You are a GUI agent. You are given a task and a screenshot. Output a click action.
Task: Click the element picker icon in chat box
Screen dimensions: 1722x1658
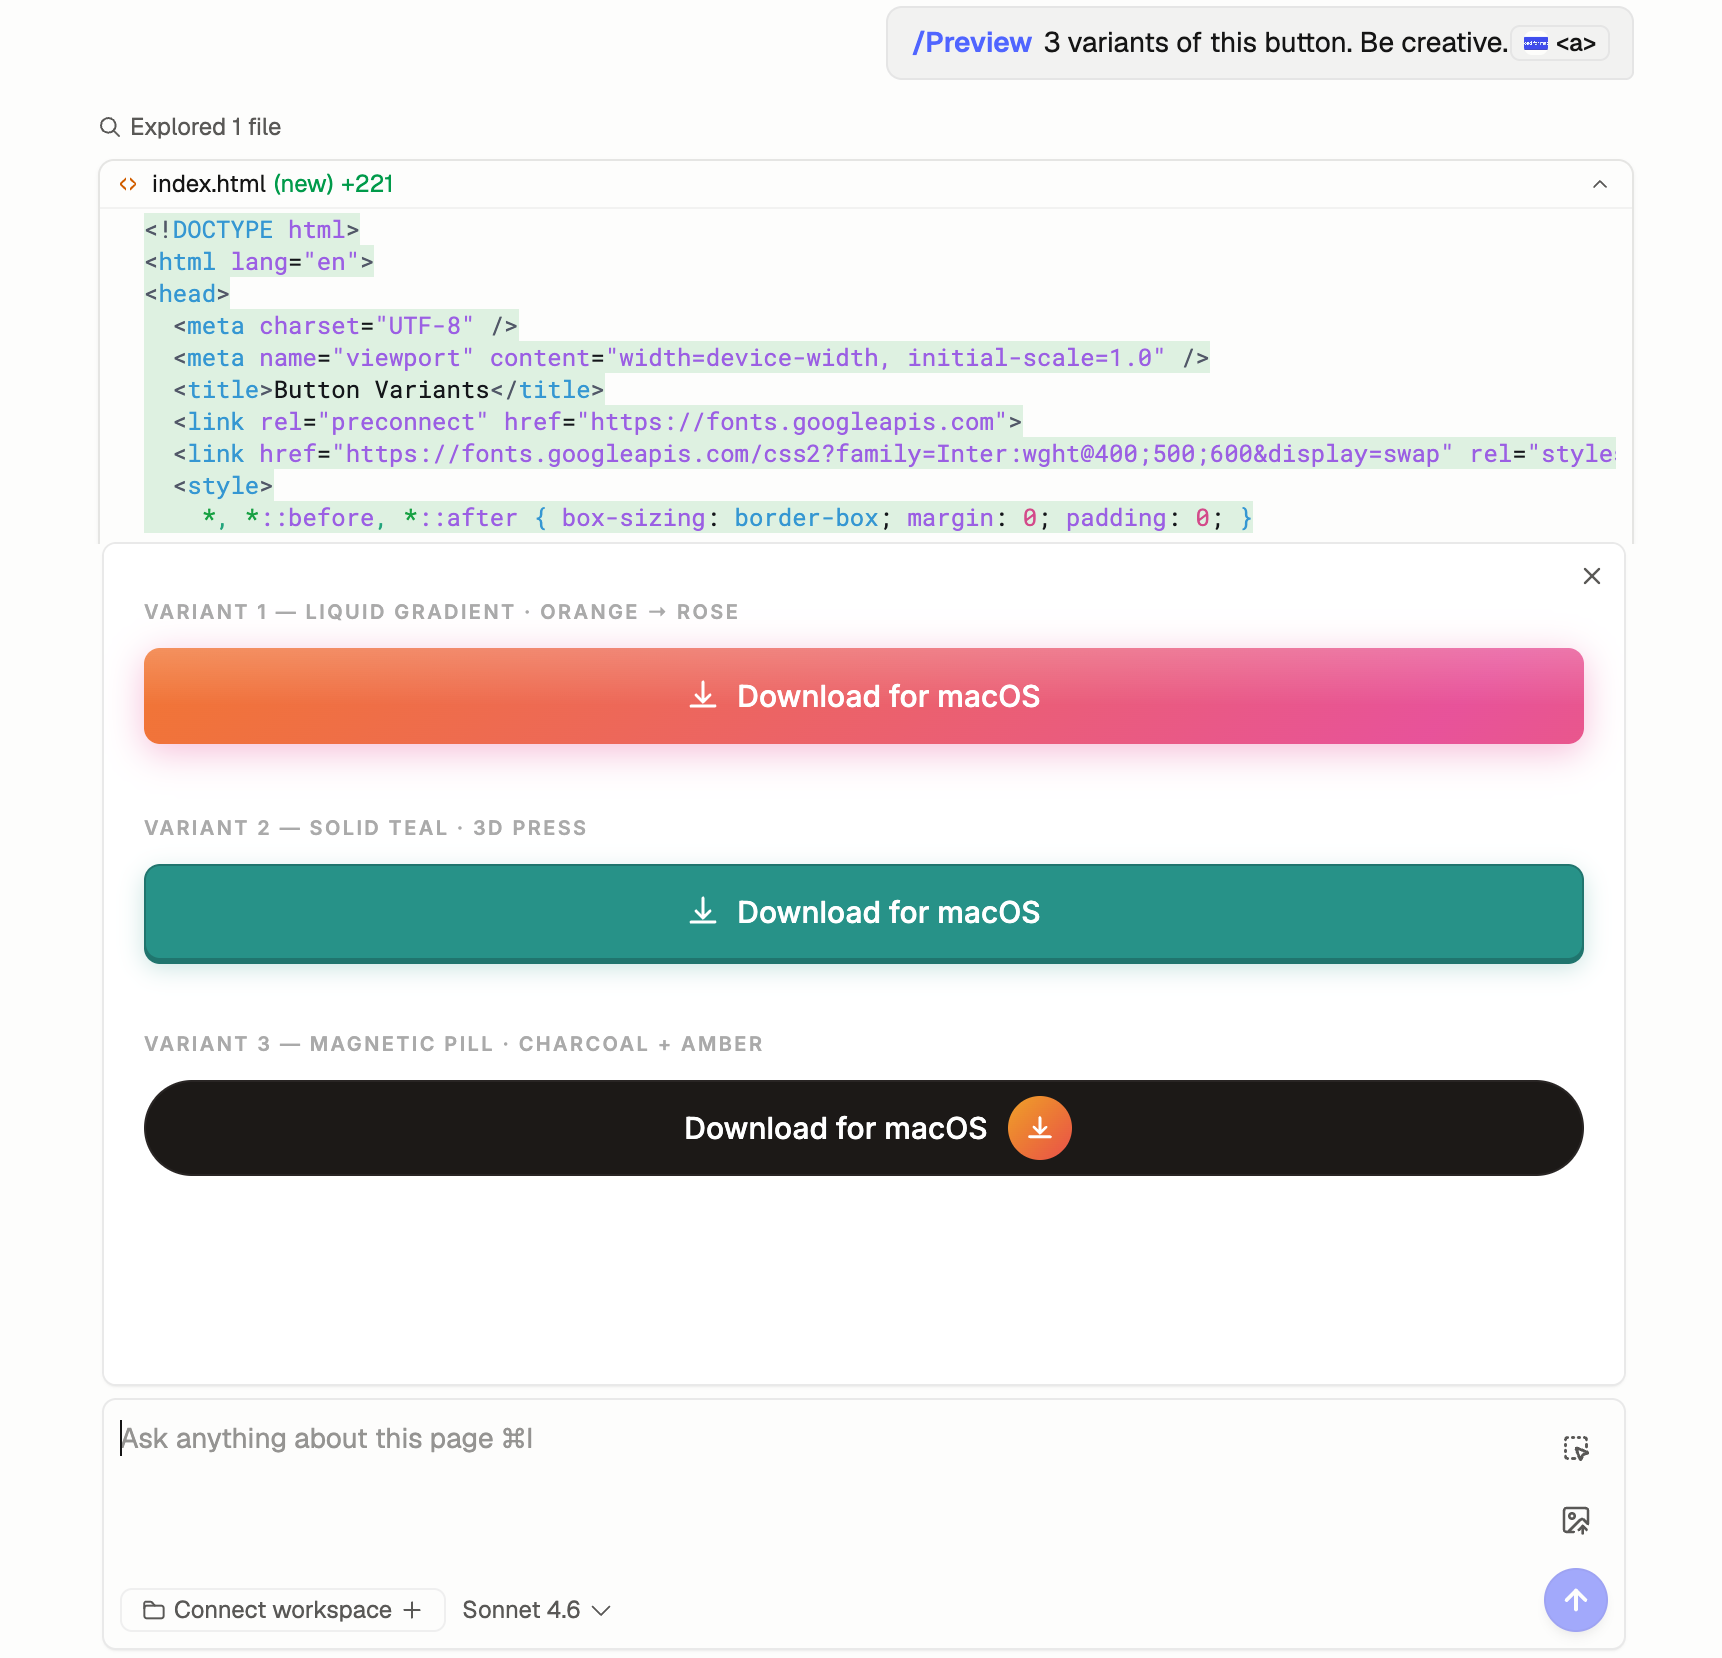[1576, 1448]
